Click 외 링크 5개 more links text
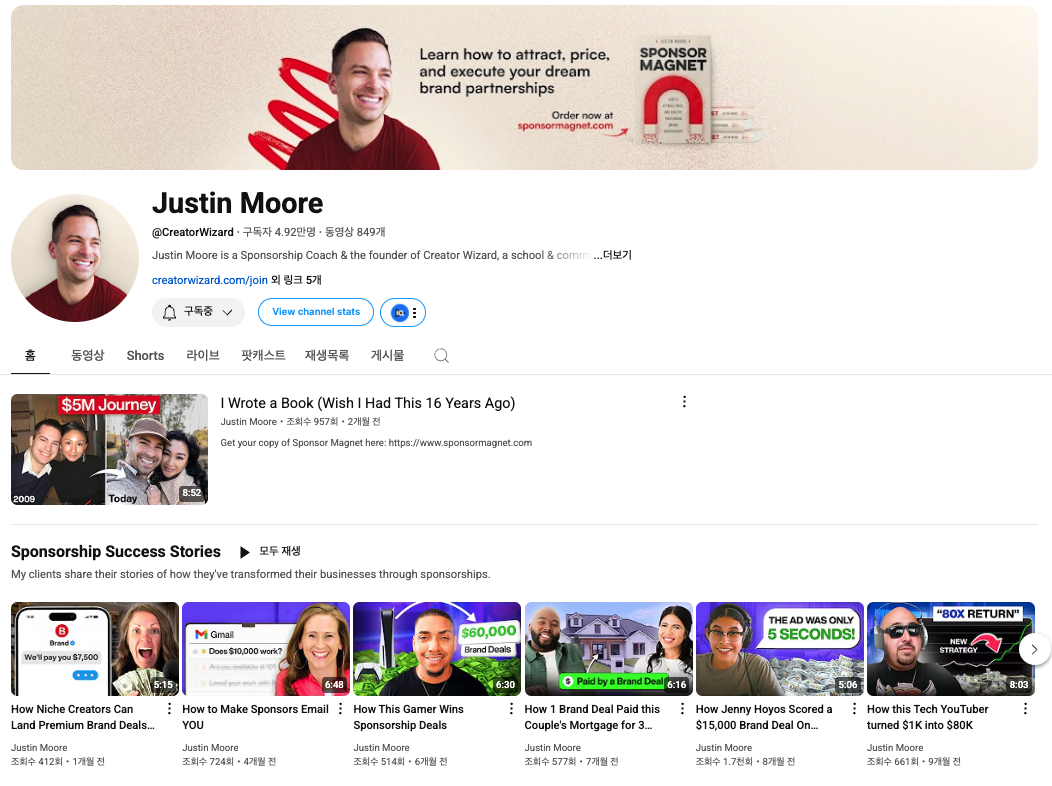Screen dimensions: 1052x786 [x=296, y=280]
